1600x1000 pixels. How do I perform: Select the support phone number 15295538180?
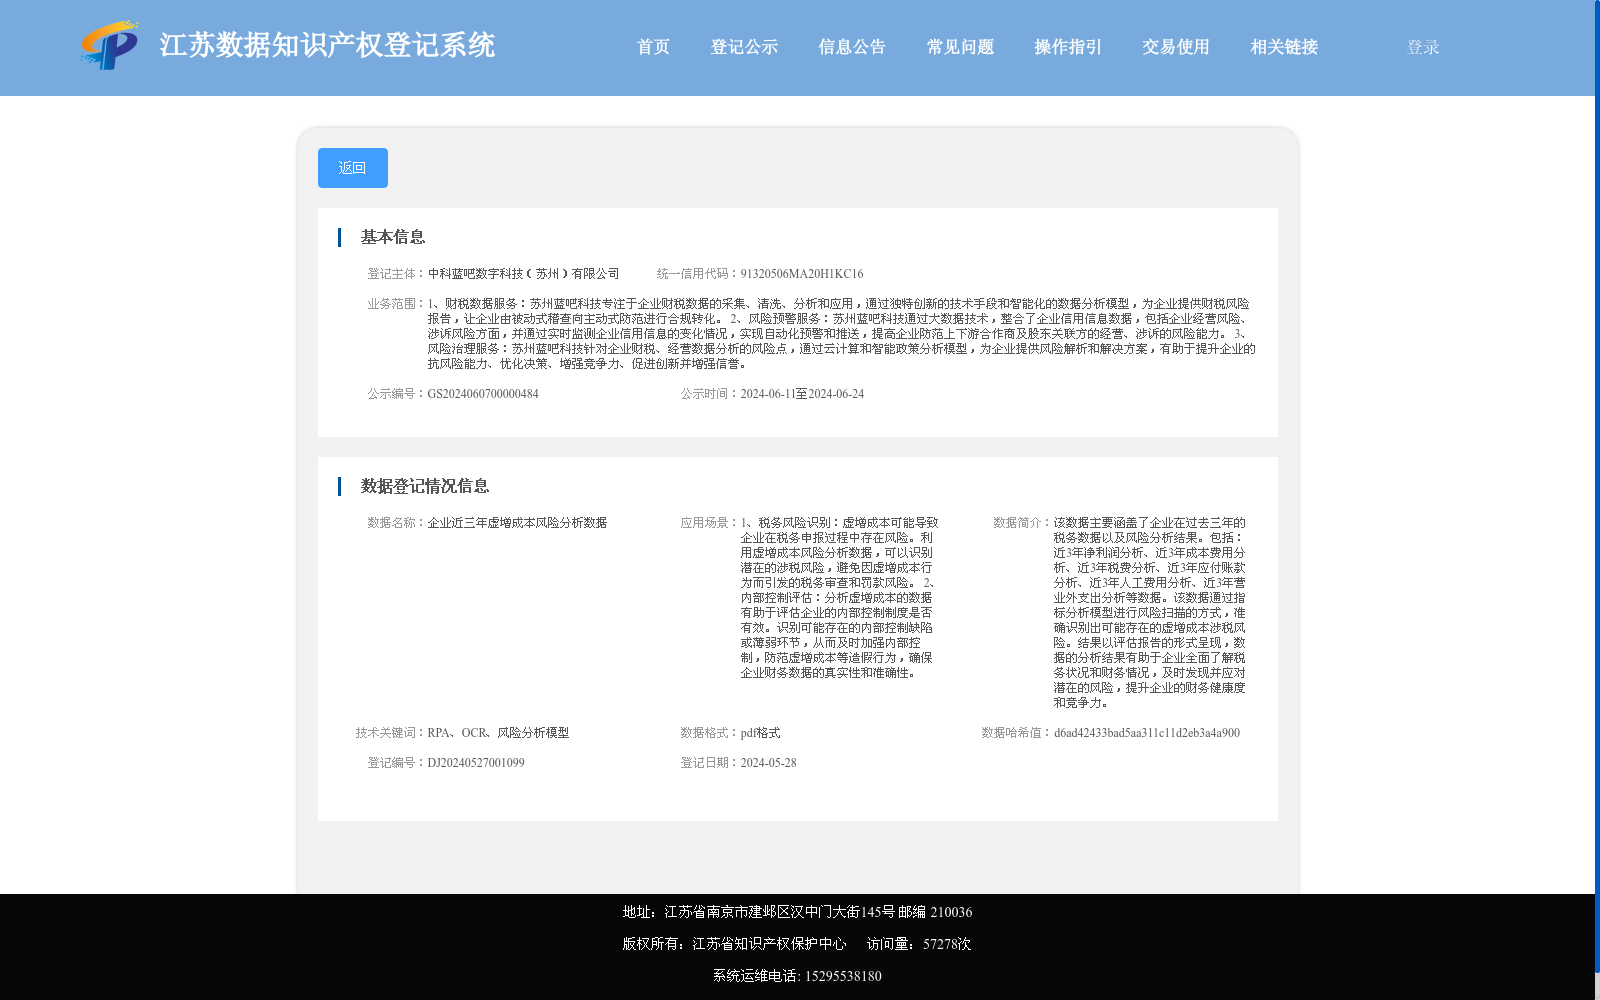[843, 976]
